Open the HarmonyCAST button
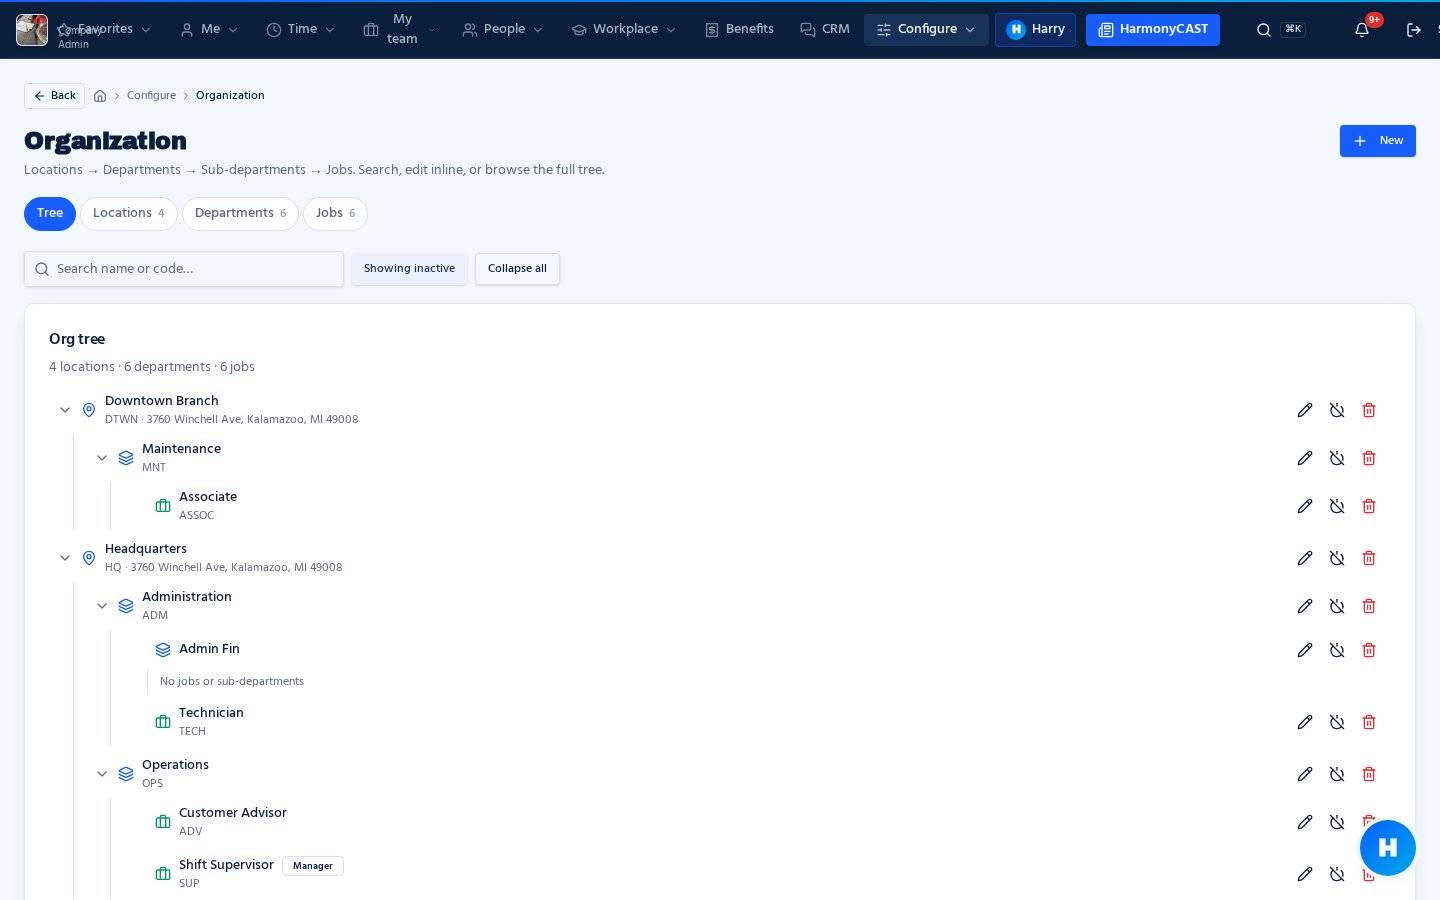This screenshot has height=900, width=1440. (x=1153, y=30)
